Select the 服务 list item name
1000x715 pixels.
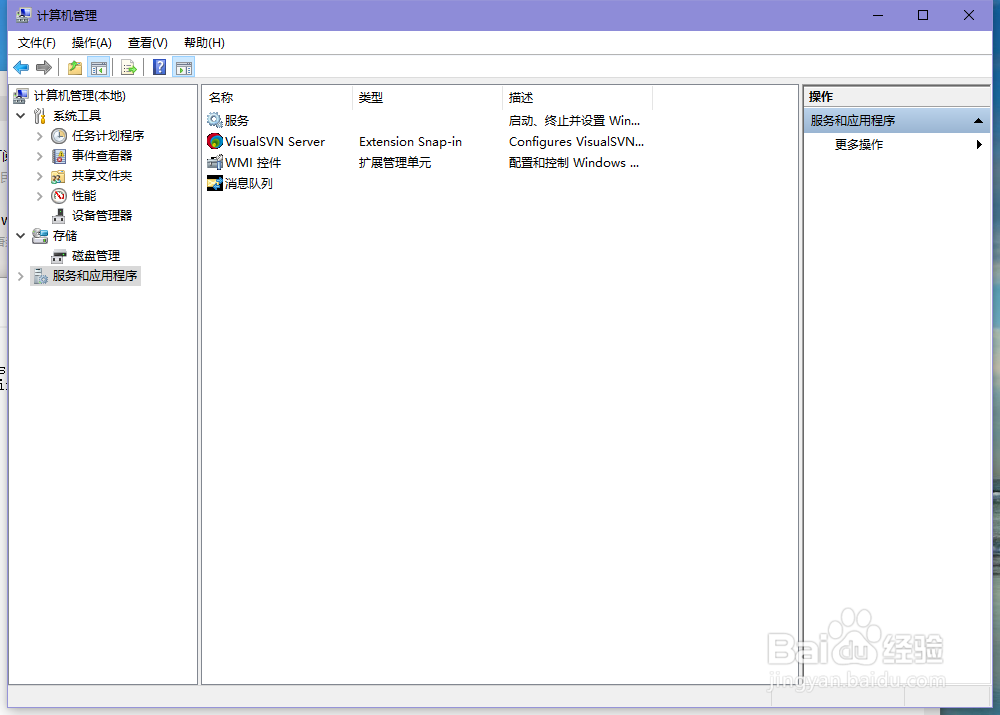[x=237, y=121]
